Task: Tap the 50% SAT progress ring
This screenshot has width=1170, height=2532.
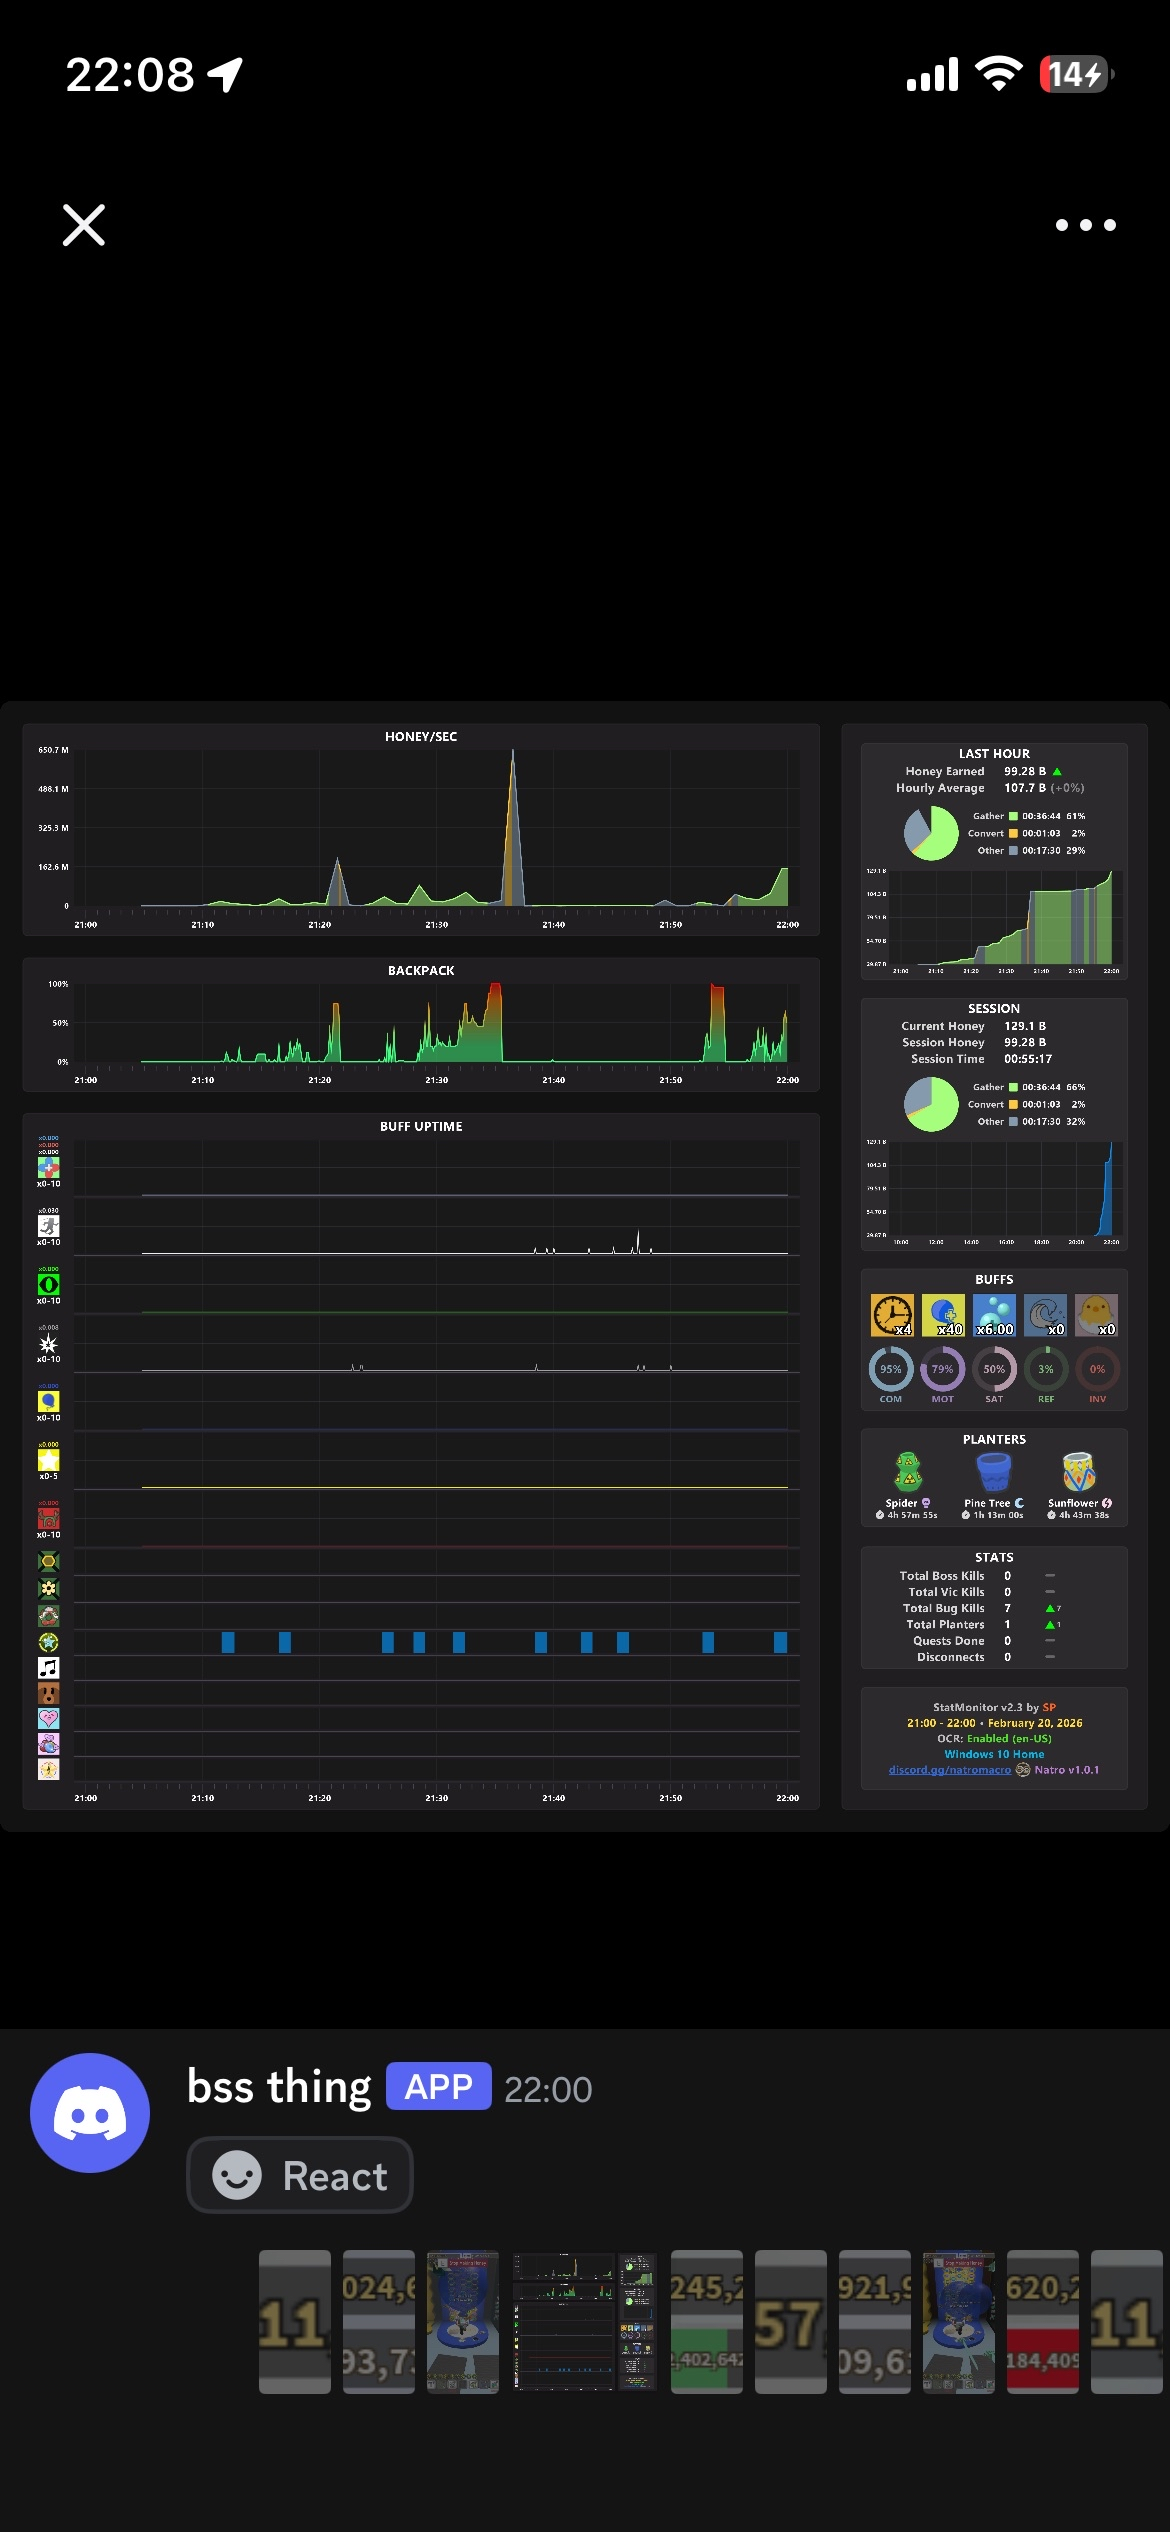Action: [x=994, y=1369]
